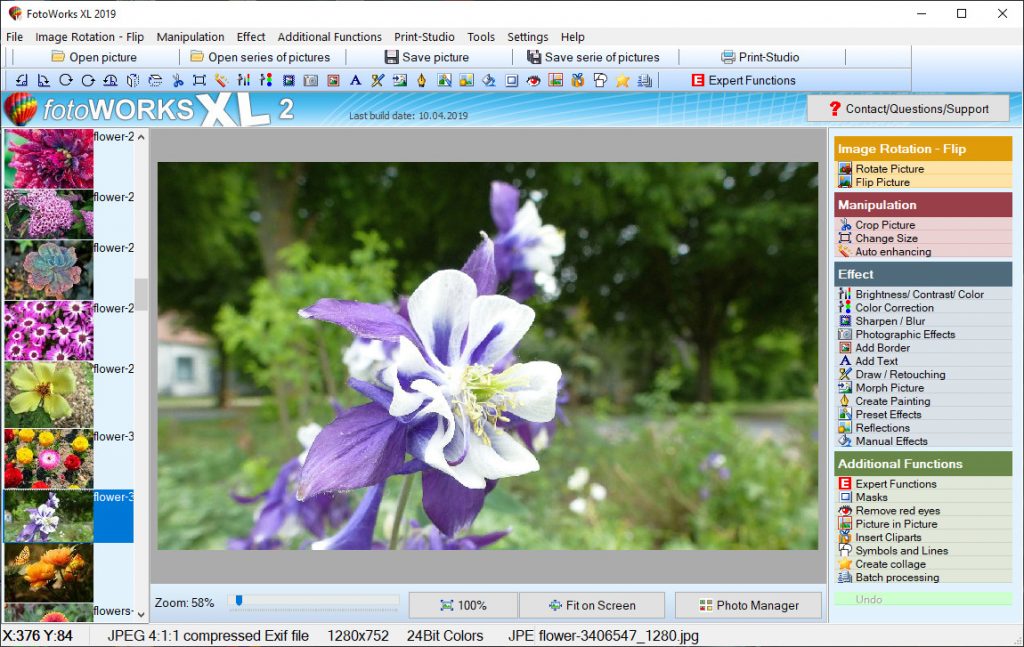The width and height of the screenshot is (1024, 647).
Task: Select the yellow star clipart icon
Action: tap(622, 80)
